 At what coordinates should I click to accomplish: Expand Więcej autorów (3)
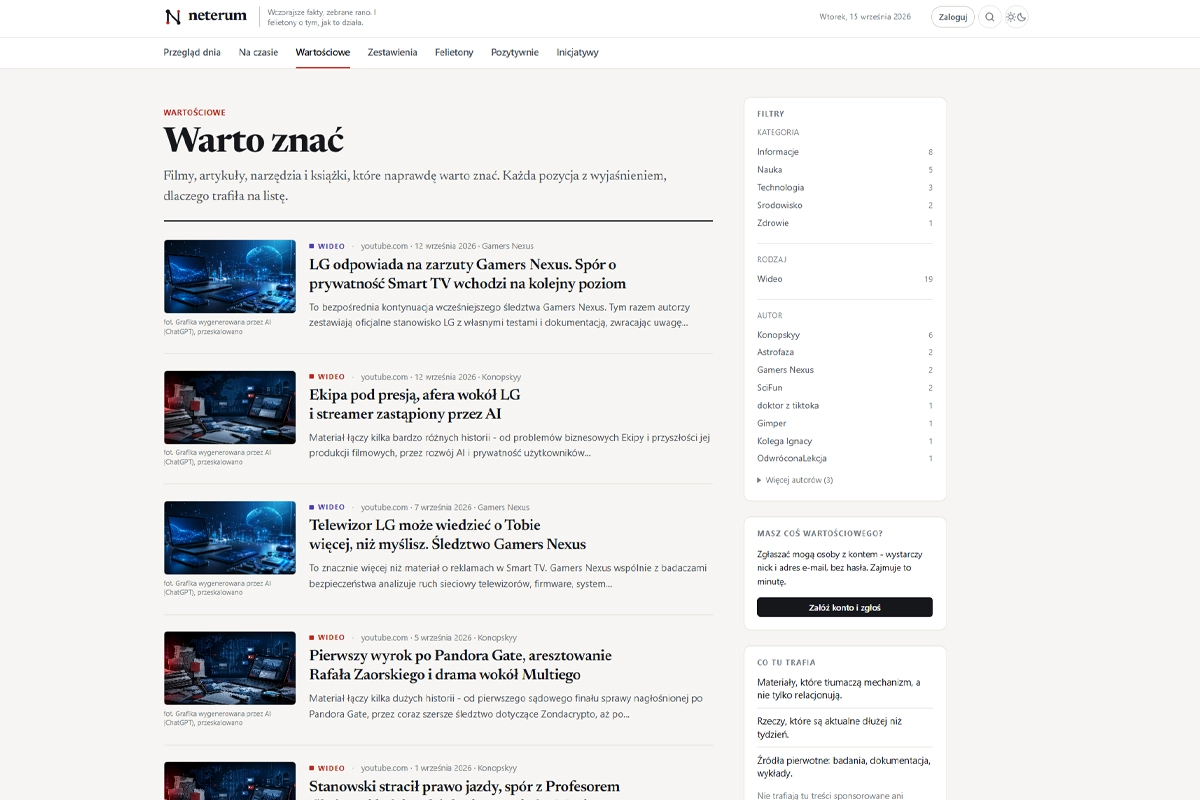(796, 480)
